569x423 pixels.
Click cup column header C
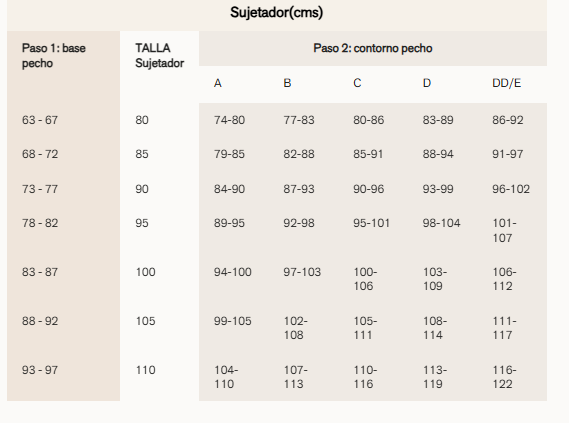(357, 83)
